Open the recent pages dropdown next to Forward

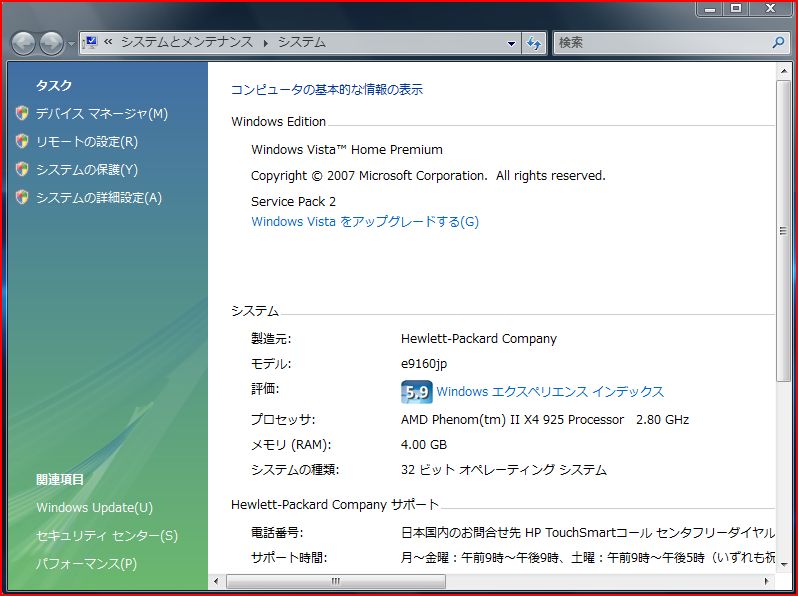coord(71,44)
